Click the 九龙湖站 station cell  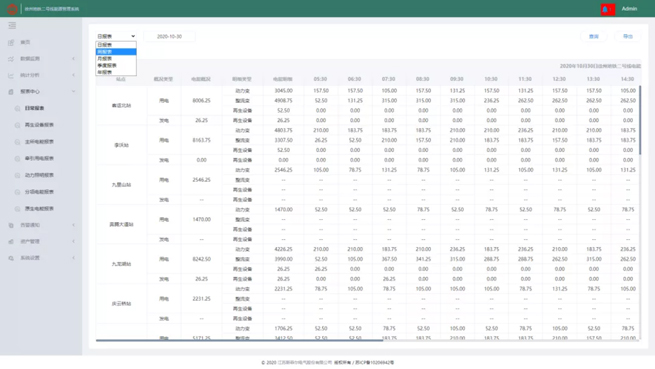coord(121,264)
